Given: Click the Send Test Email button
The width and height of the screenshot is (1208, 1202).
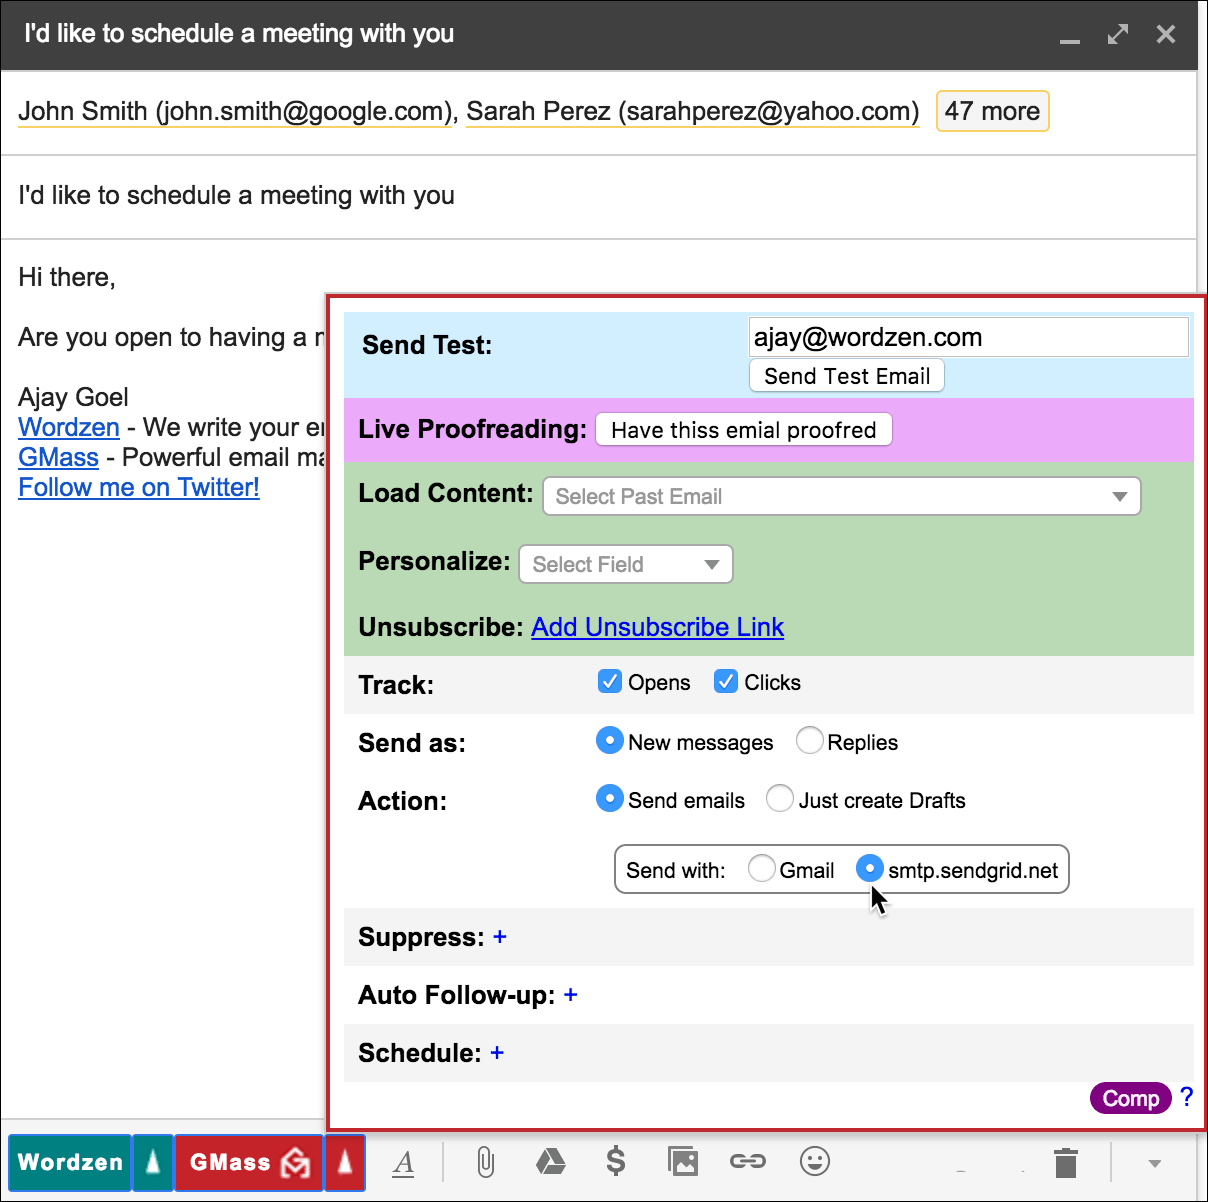Looking at the screenshot, I should [x=846, y=376].
